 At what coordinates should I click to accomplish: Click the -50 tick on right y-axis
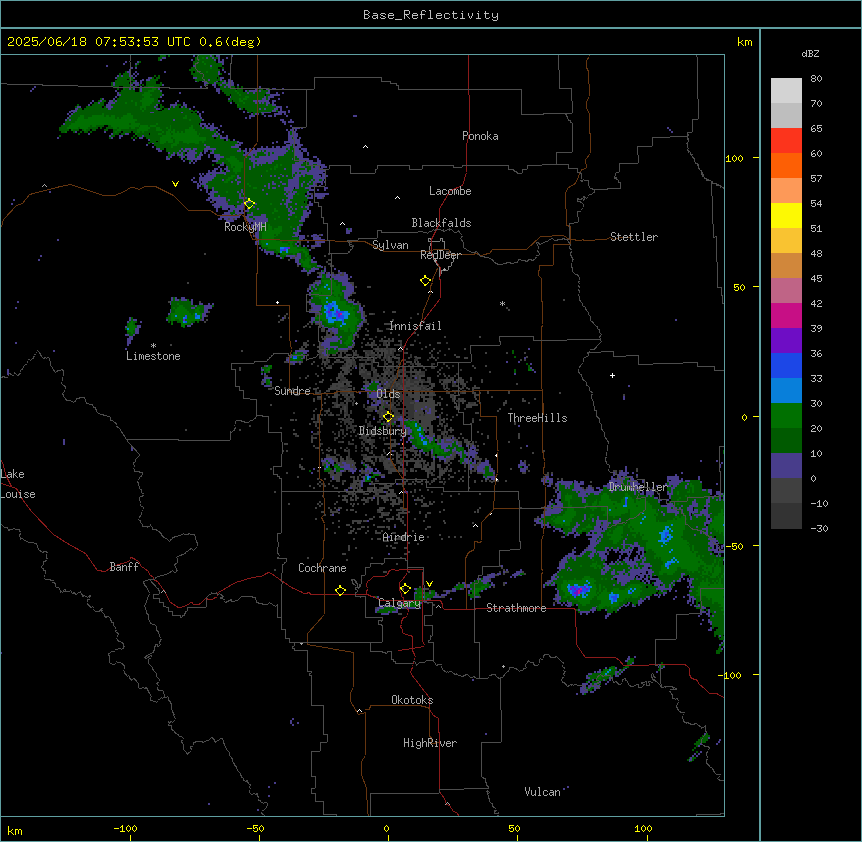click(734, 546)
